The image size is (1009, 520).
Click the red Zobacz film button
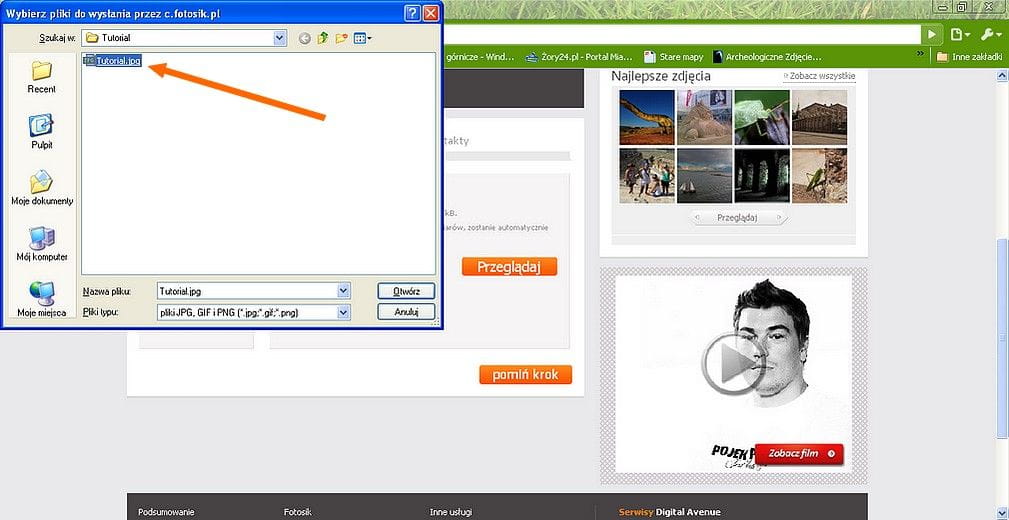pyautogui.click(x=799, y=454)
